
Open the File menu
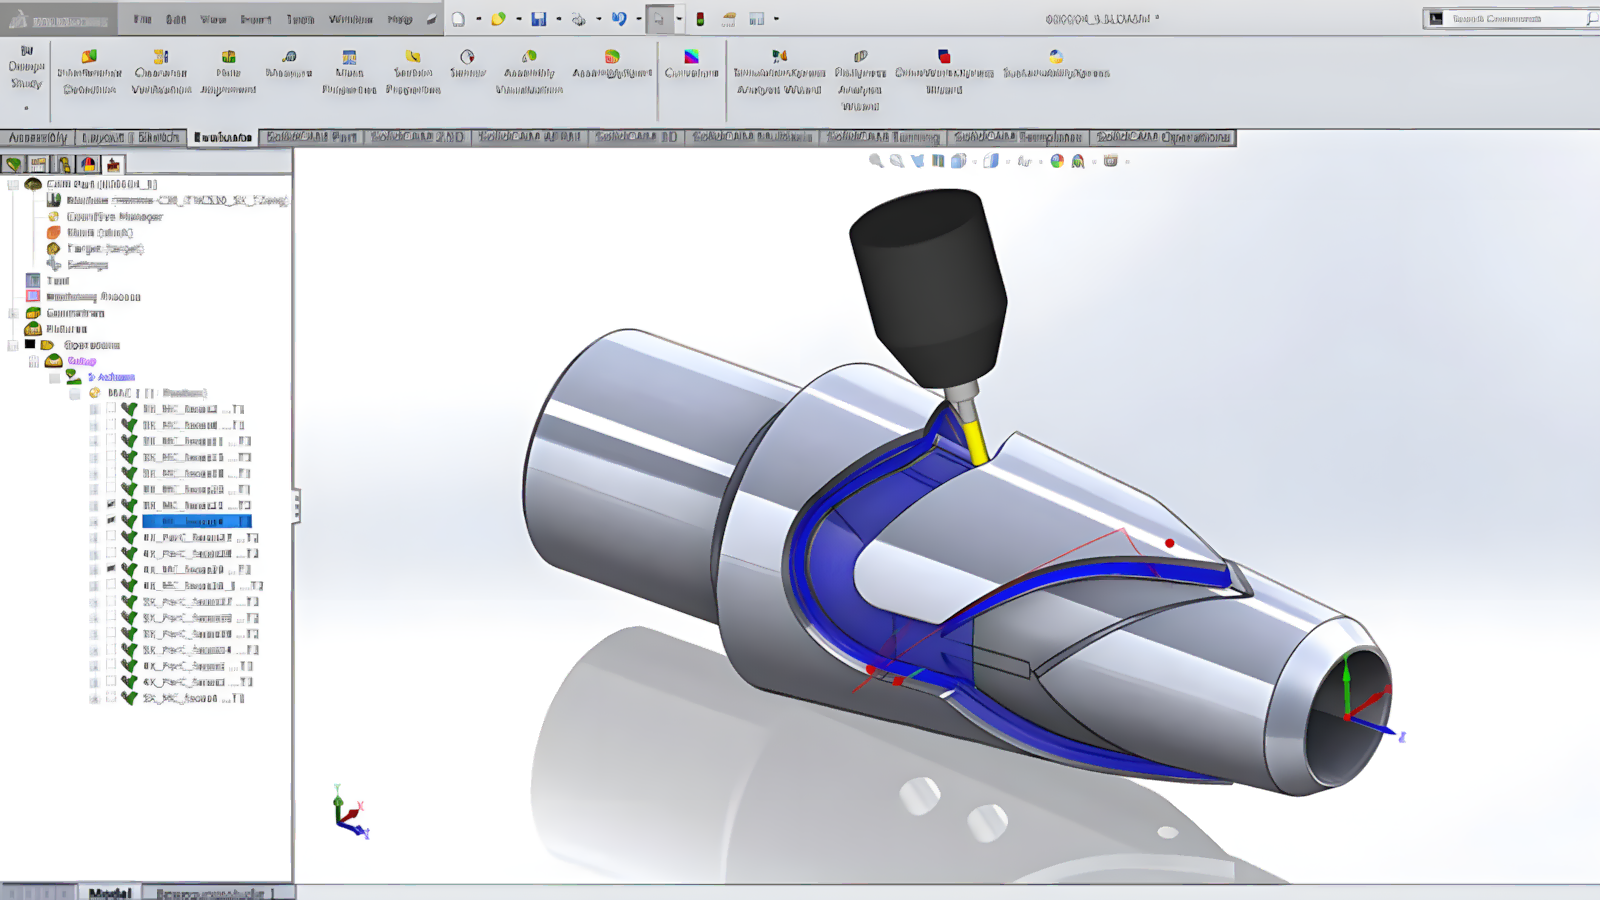[142, 19]
